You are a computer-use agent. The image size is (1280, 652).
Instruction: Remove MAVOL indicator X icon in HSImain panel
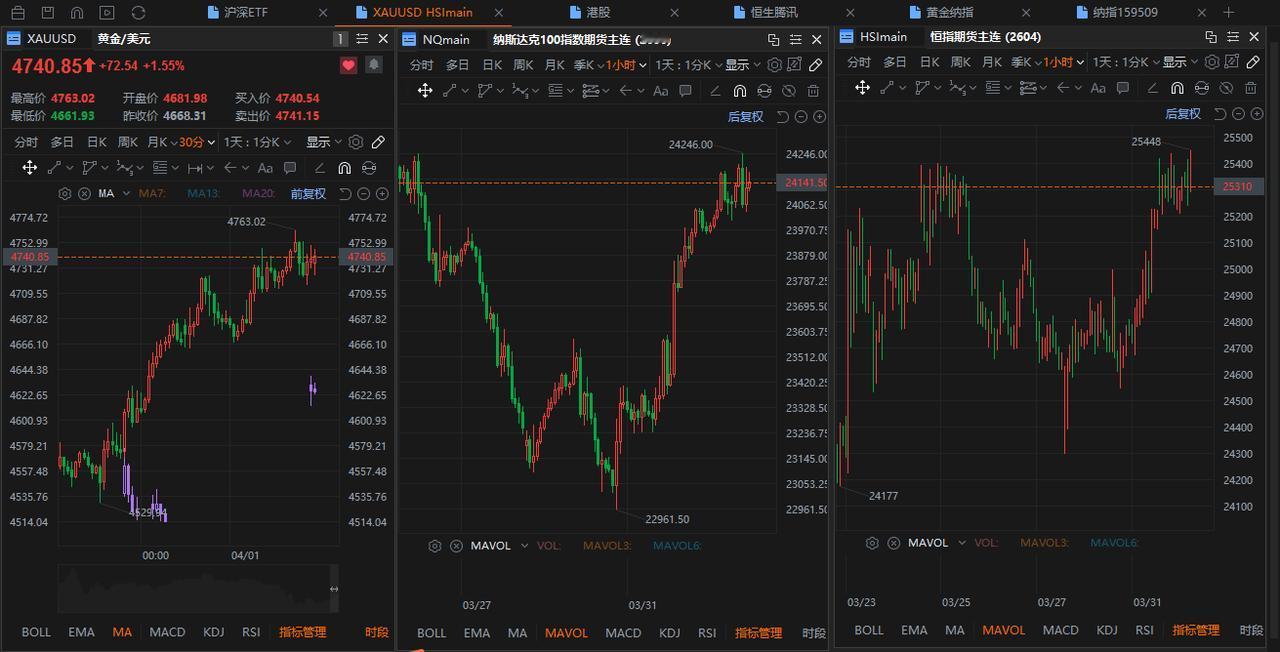894,543
